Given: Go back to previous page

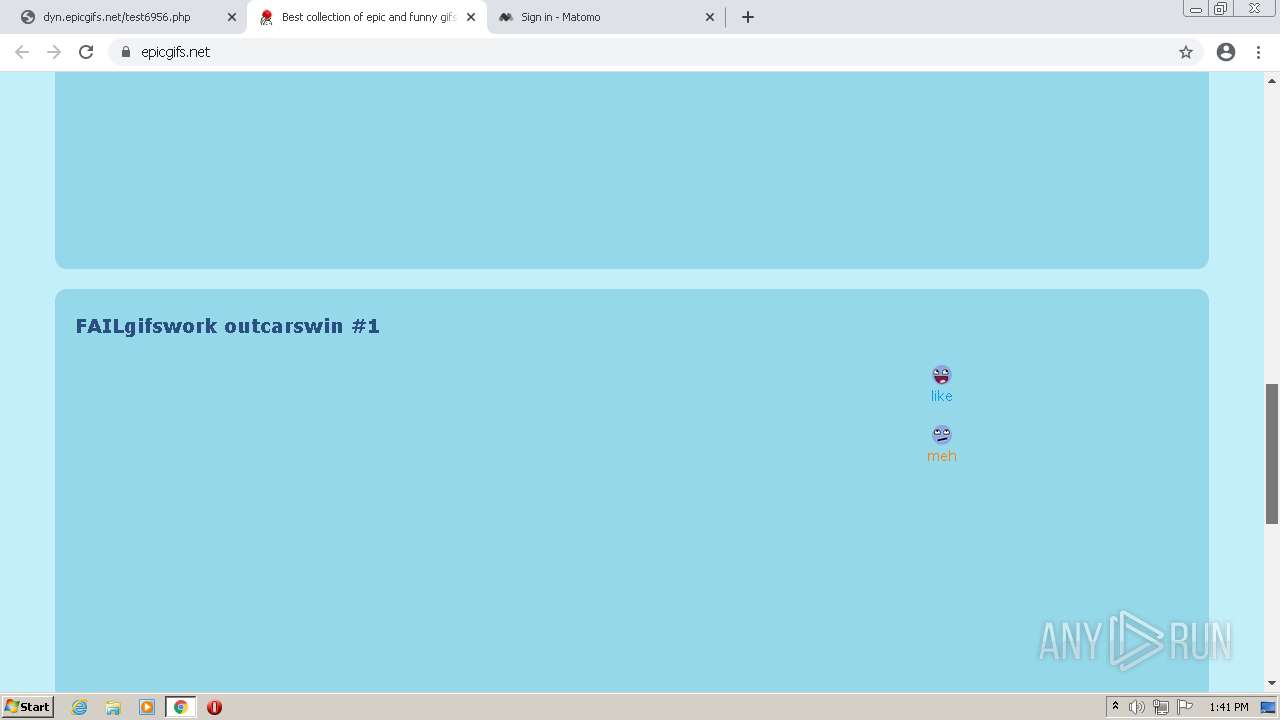Looking at the screenshot, I should pyautogui.click(x=22, y=52).
